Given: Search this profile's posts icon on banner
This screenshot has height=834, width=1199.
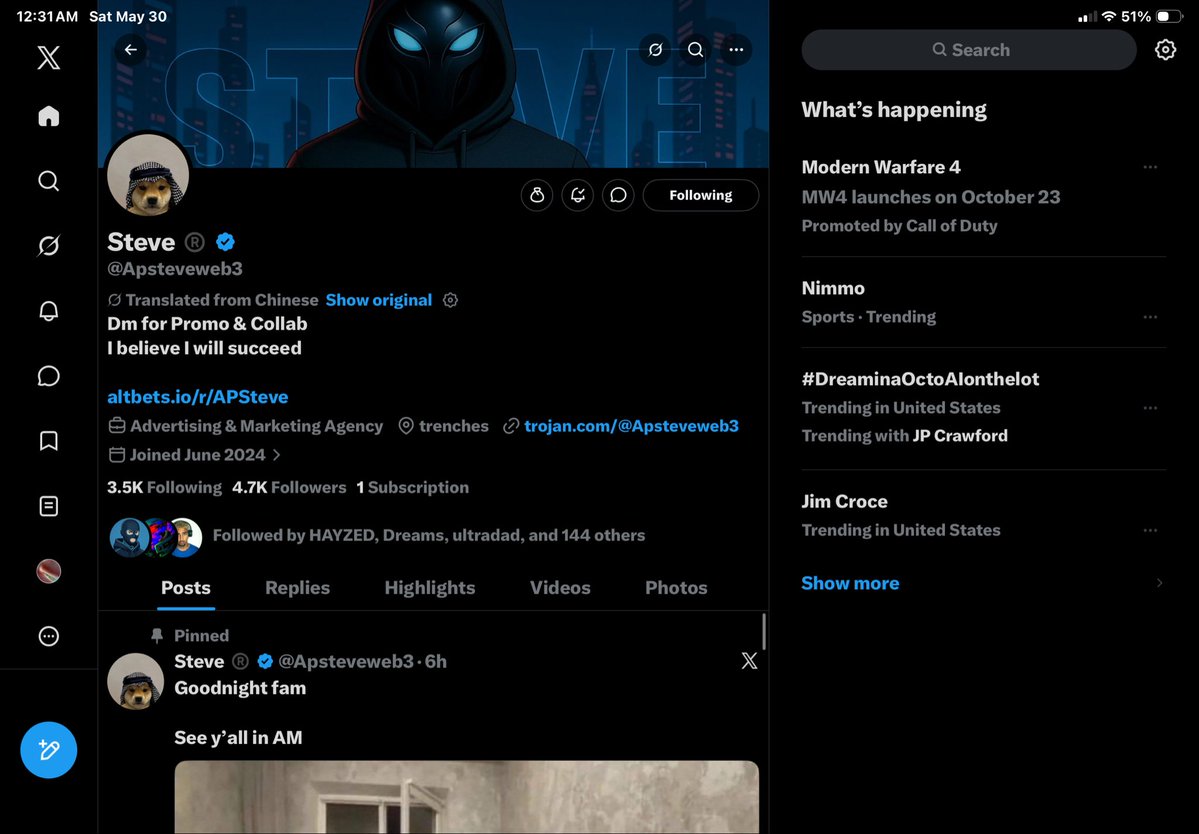Looking at the screenshot, I should pos(695,50).
